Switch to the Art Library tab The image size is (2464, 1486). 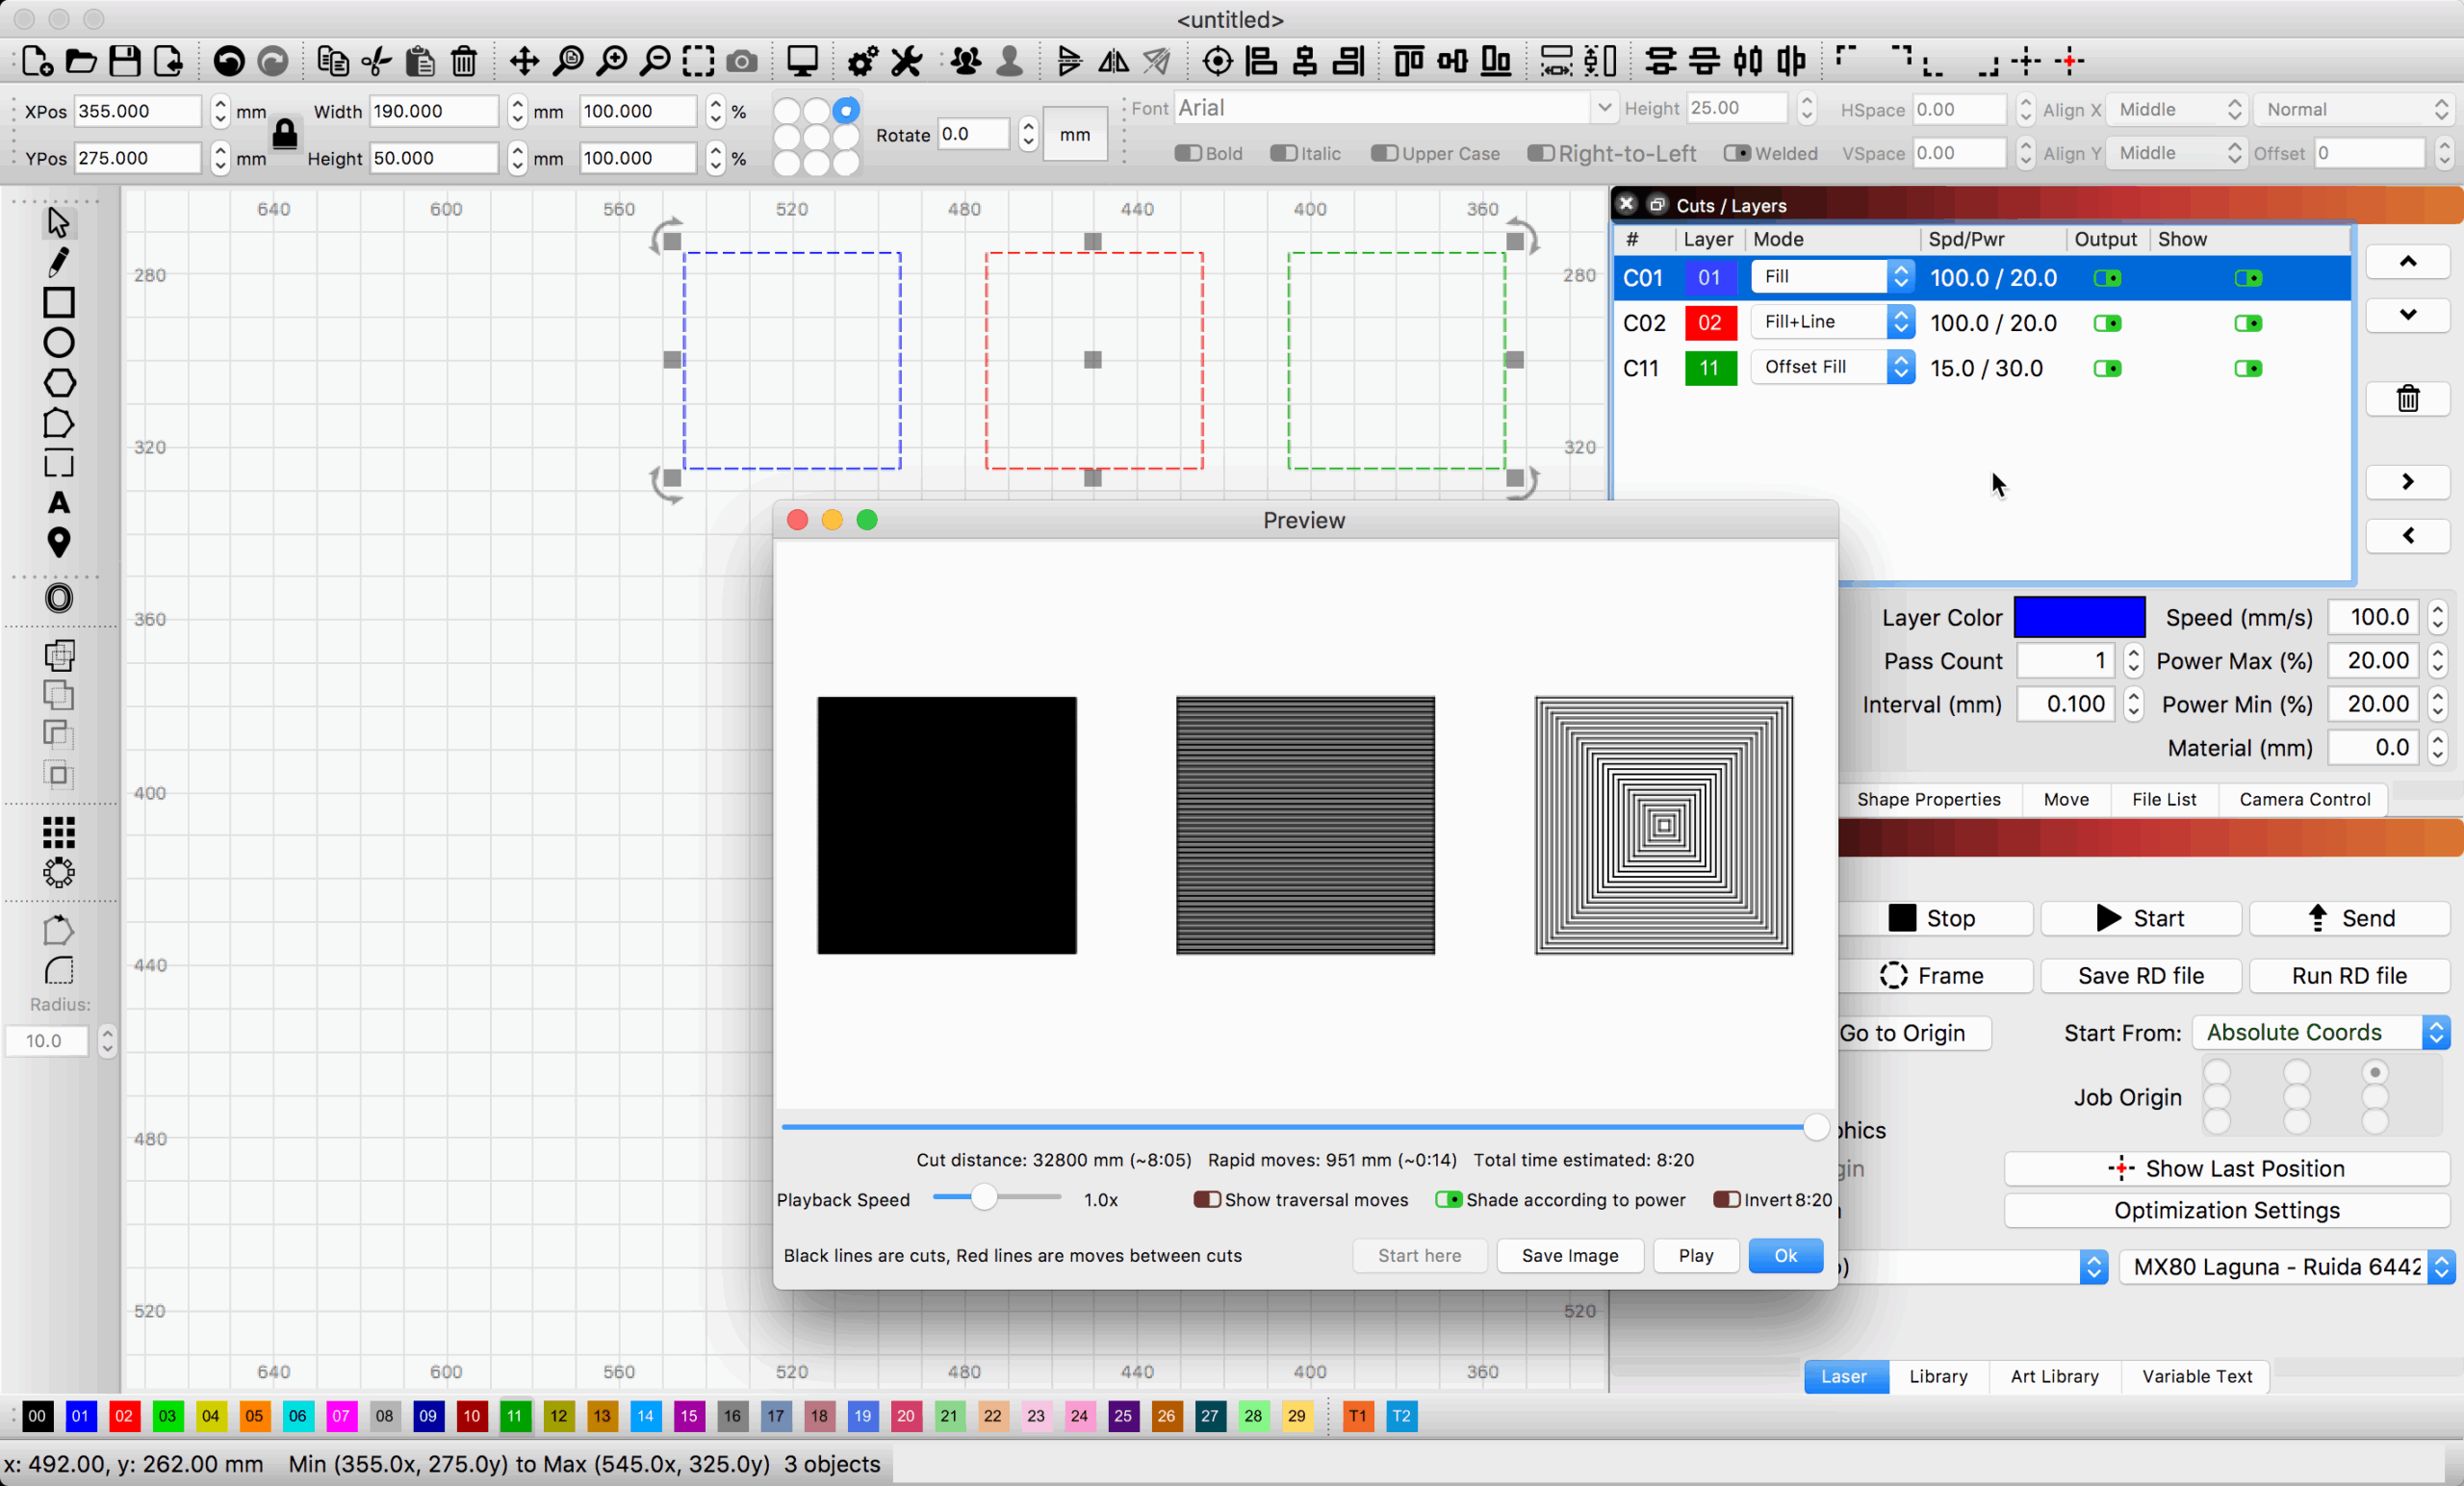[x=2054, y=1377]
